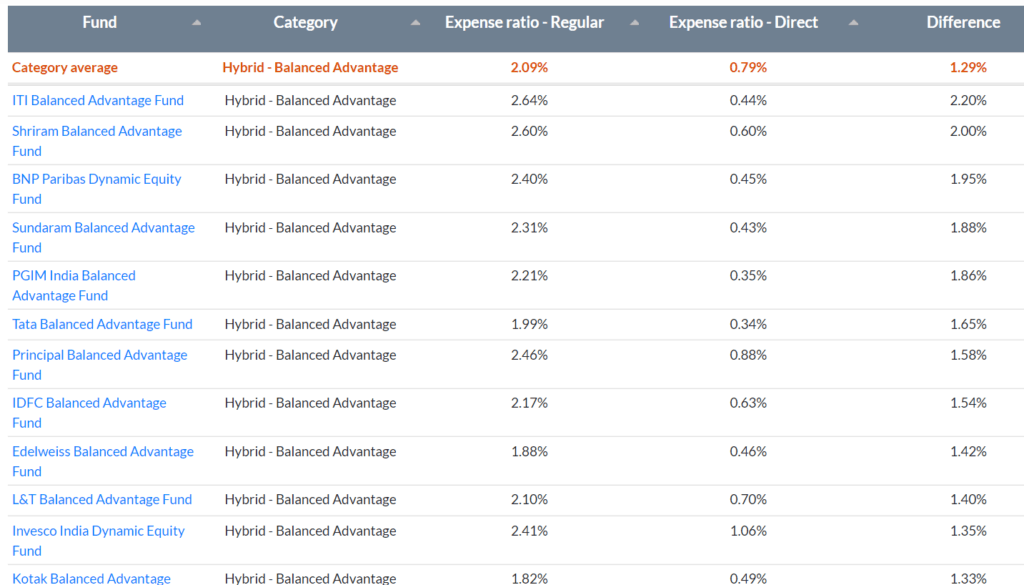Open ITI Balanced Advantage Fund link
Image resolution: width=1024 pixels, height=585 pixels.
click(x=98, y=100)
